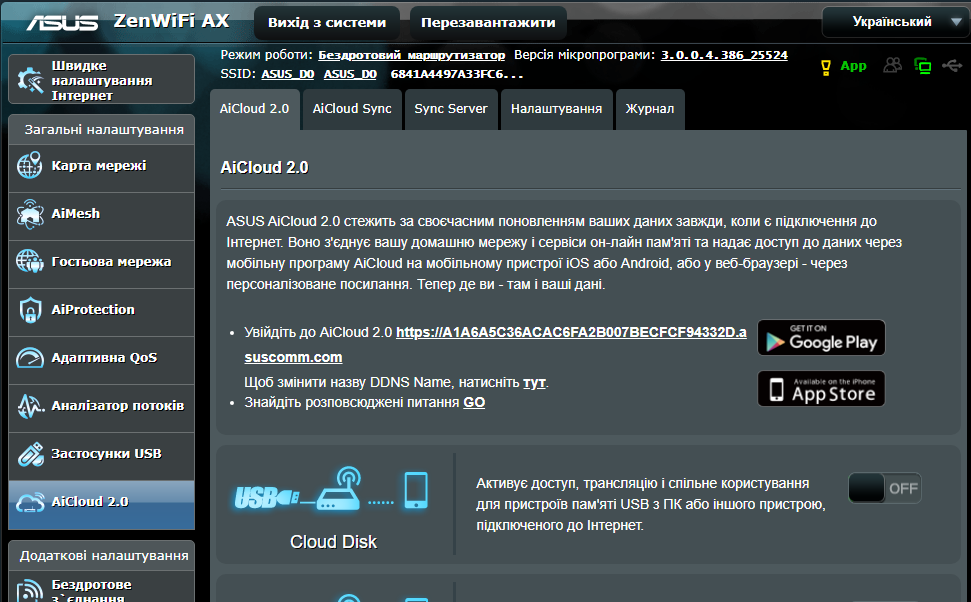Click the Перезавантажити button

488,23
